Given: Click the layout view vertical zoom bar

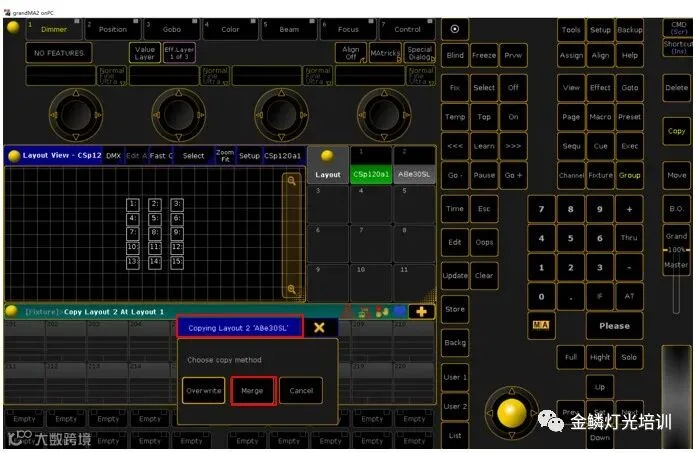Looking at the screenshot, I should tap(292, 235).
